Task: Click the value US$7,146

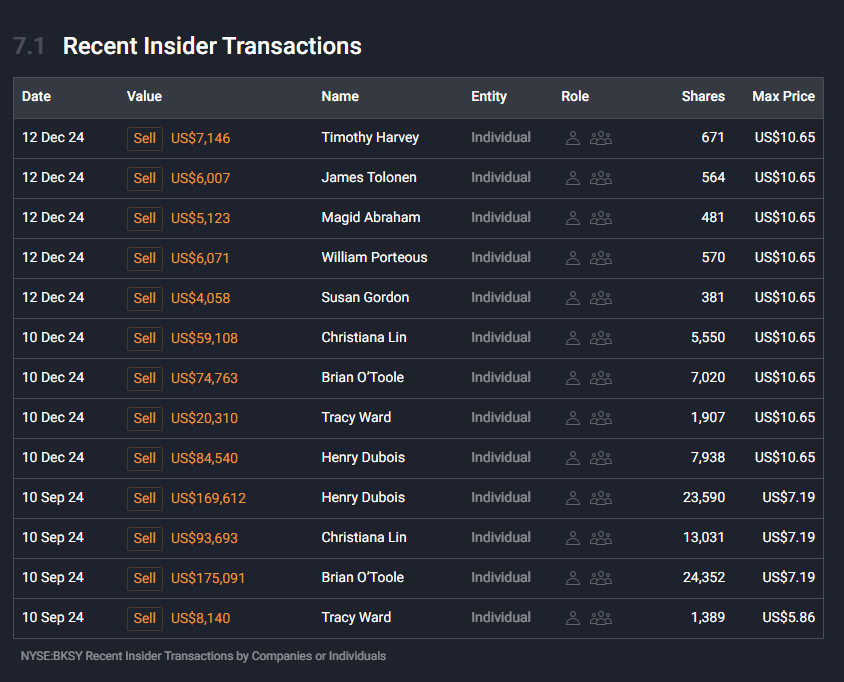Action: click(200, 139)
